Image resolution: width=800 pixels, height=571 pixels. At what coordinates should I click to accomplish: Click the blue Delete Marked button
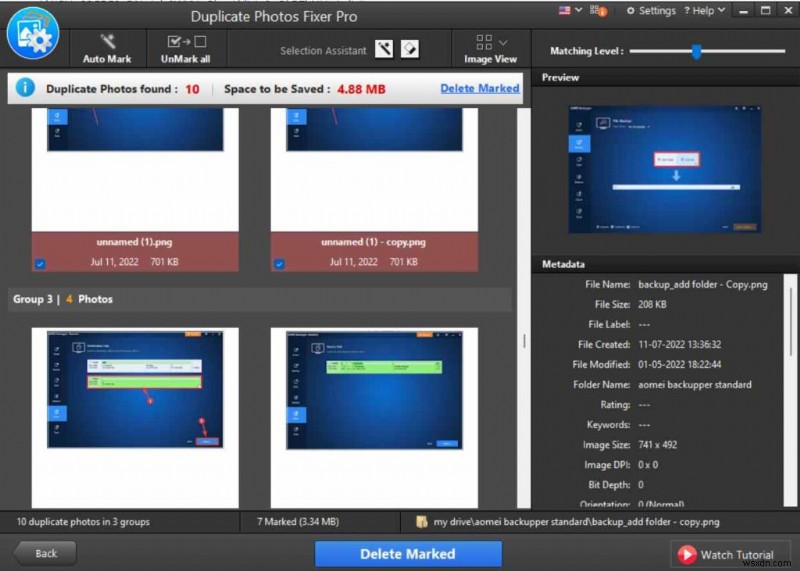pos(408,554)
